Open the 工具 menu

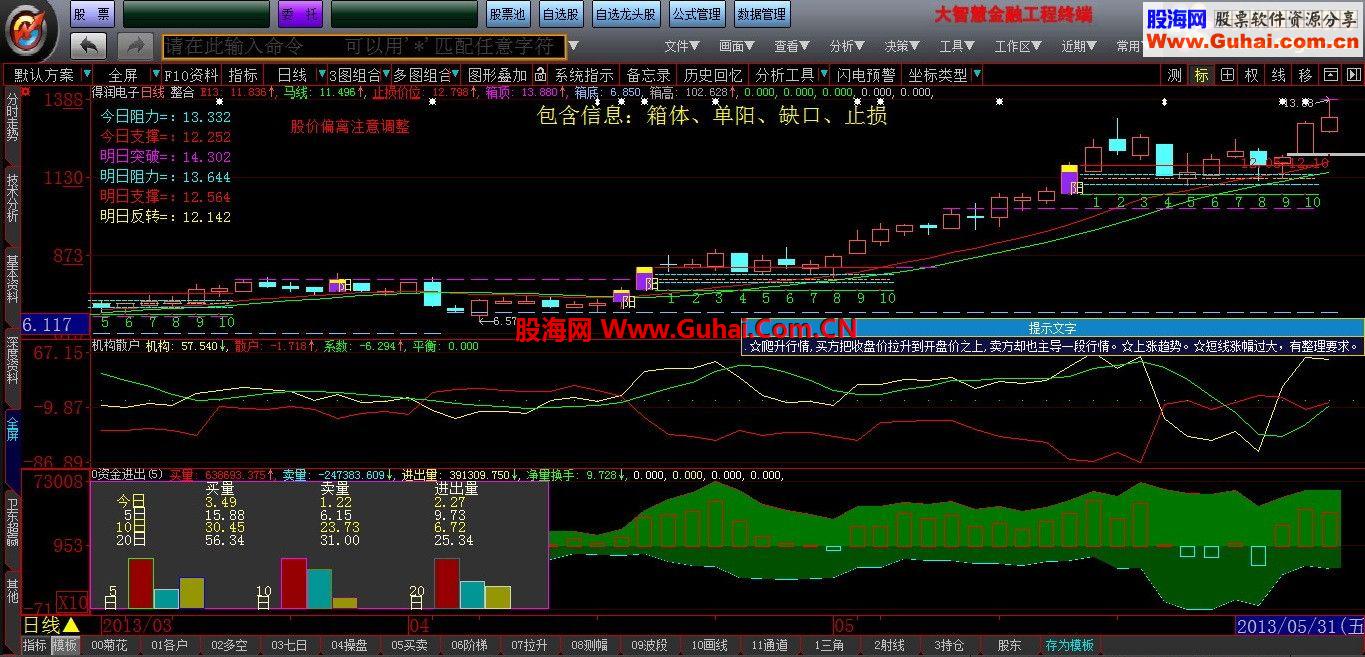(956, 46)
